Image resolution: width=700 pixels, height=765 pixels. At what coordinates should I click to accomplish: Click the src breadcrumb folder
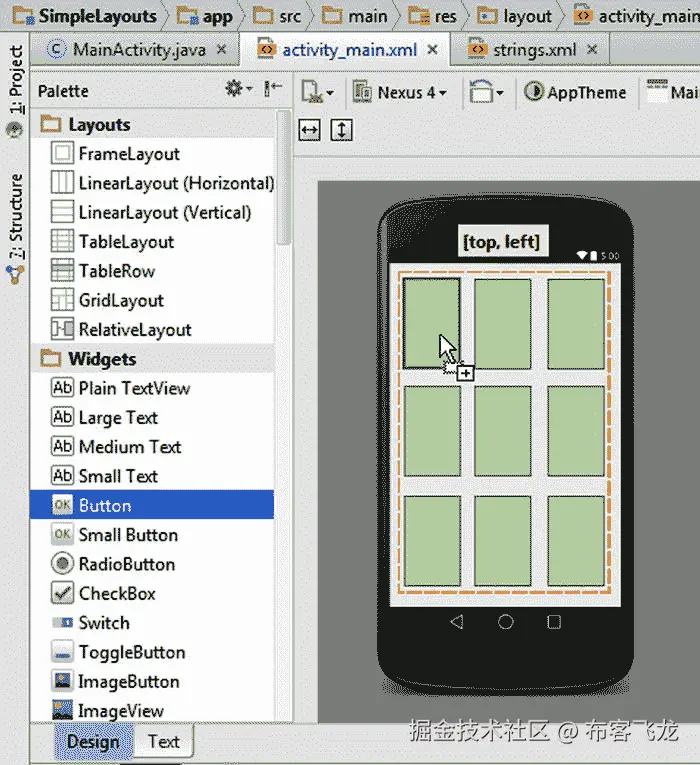pyautogui.click(x=277, y=16)
